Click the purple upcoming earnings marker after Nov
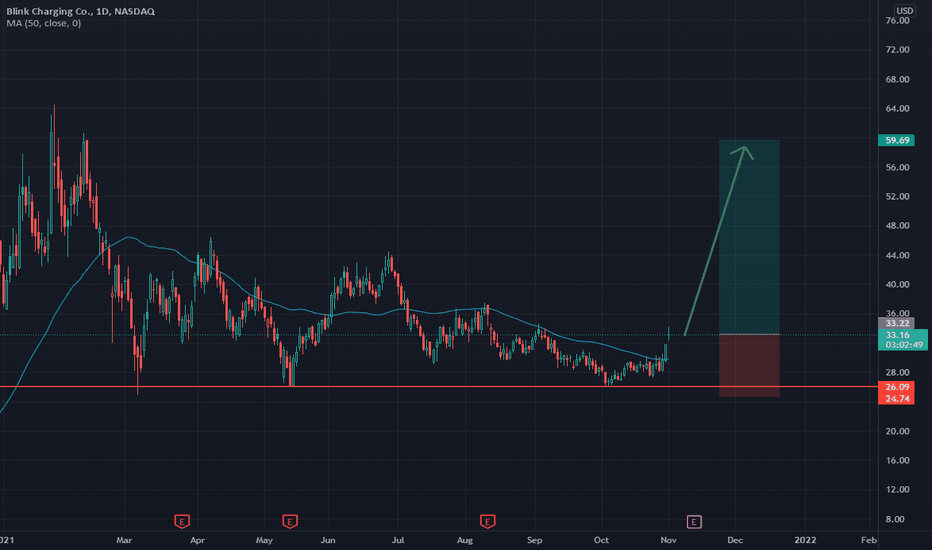 click(x=694, y=522)
